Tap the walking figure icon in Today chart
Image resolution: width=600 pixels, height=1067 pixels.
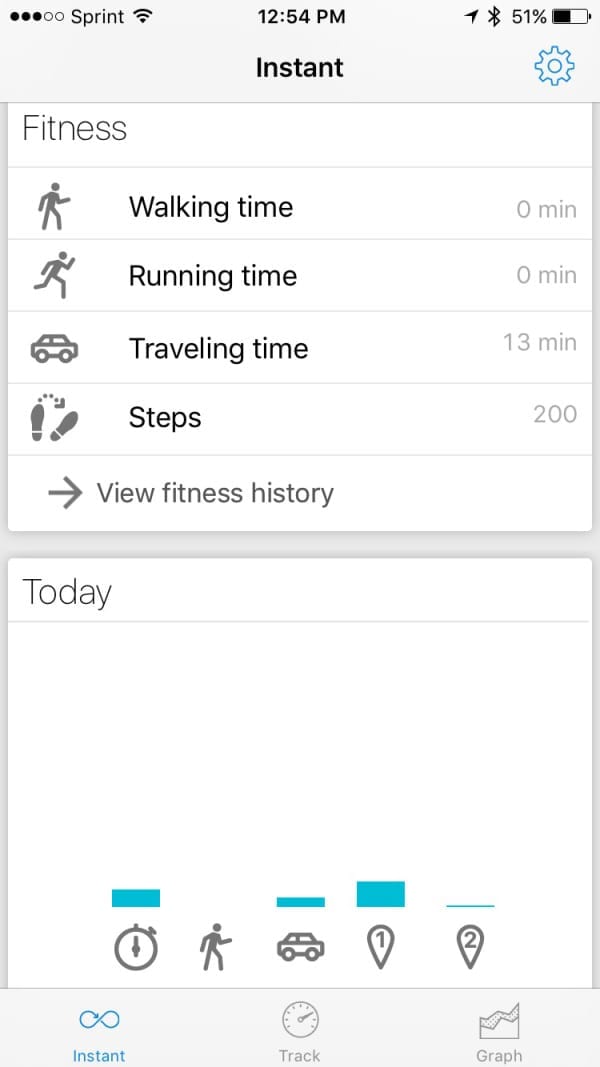(x=214, y=946)
